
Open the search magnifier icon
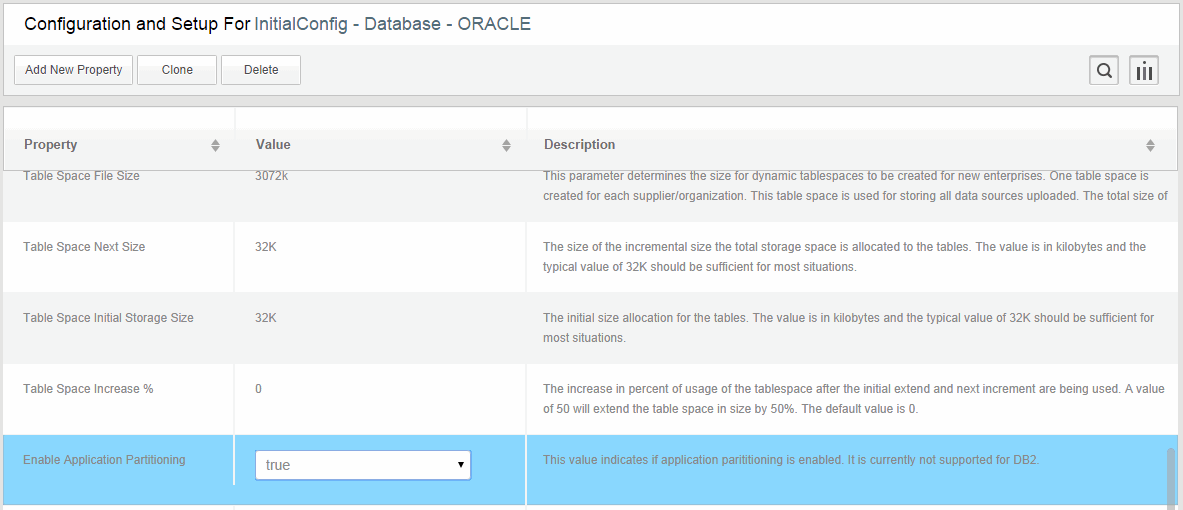click(1104, 71)
